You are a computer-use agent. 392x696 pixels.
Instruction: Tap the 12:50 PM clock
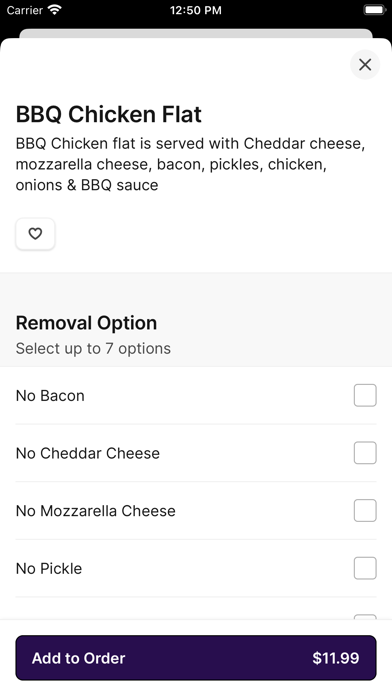click(196, 10)
